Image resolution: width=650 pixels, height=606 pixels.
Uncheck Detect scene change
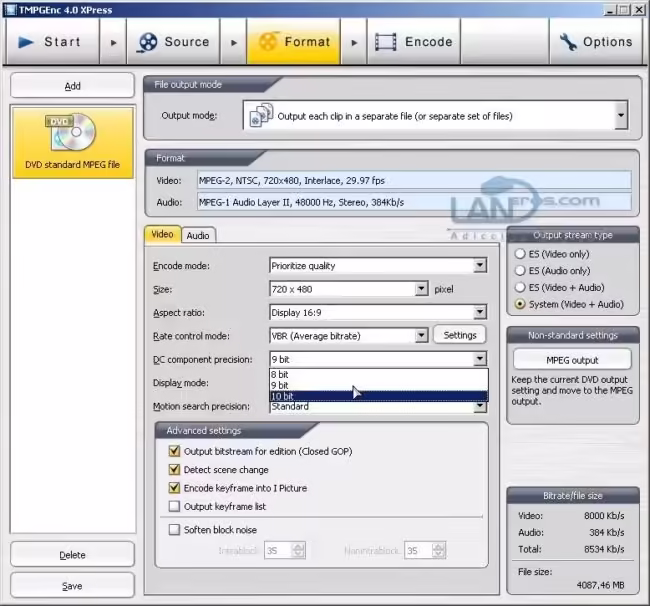point(175,470)
